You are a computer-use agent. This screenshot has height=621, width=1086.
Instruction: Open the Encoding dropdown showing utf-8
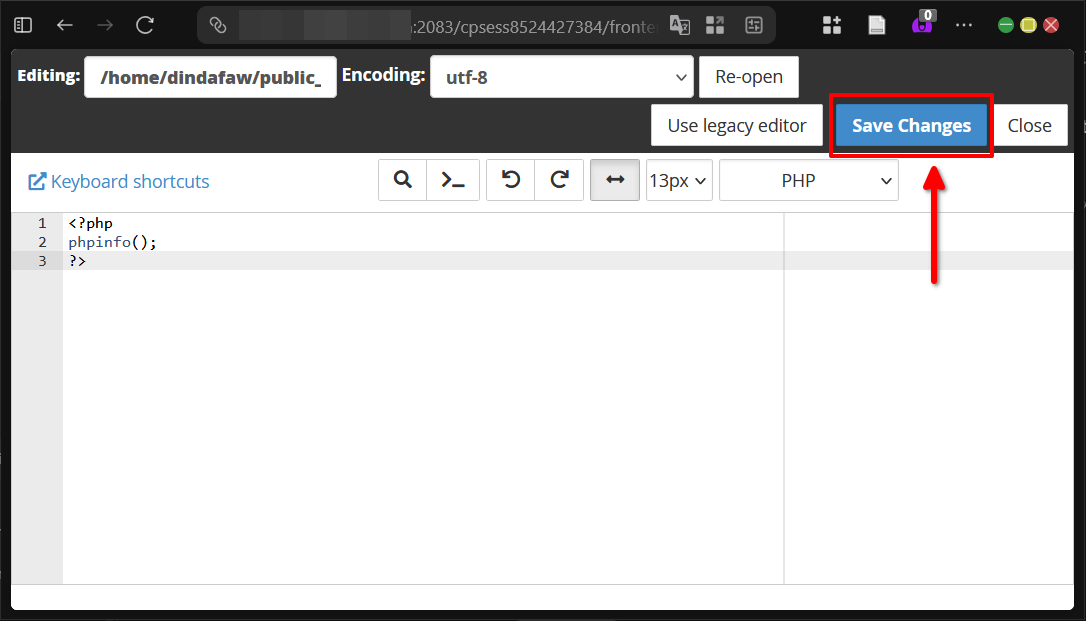pos(561,75)
